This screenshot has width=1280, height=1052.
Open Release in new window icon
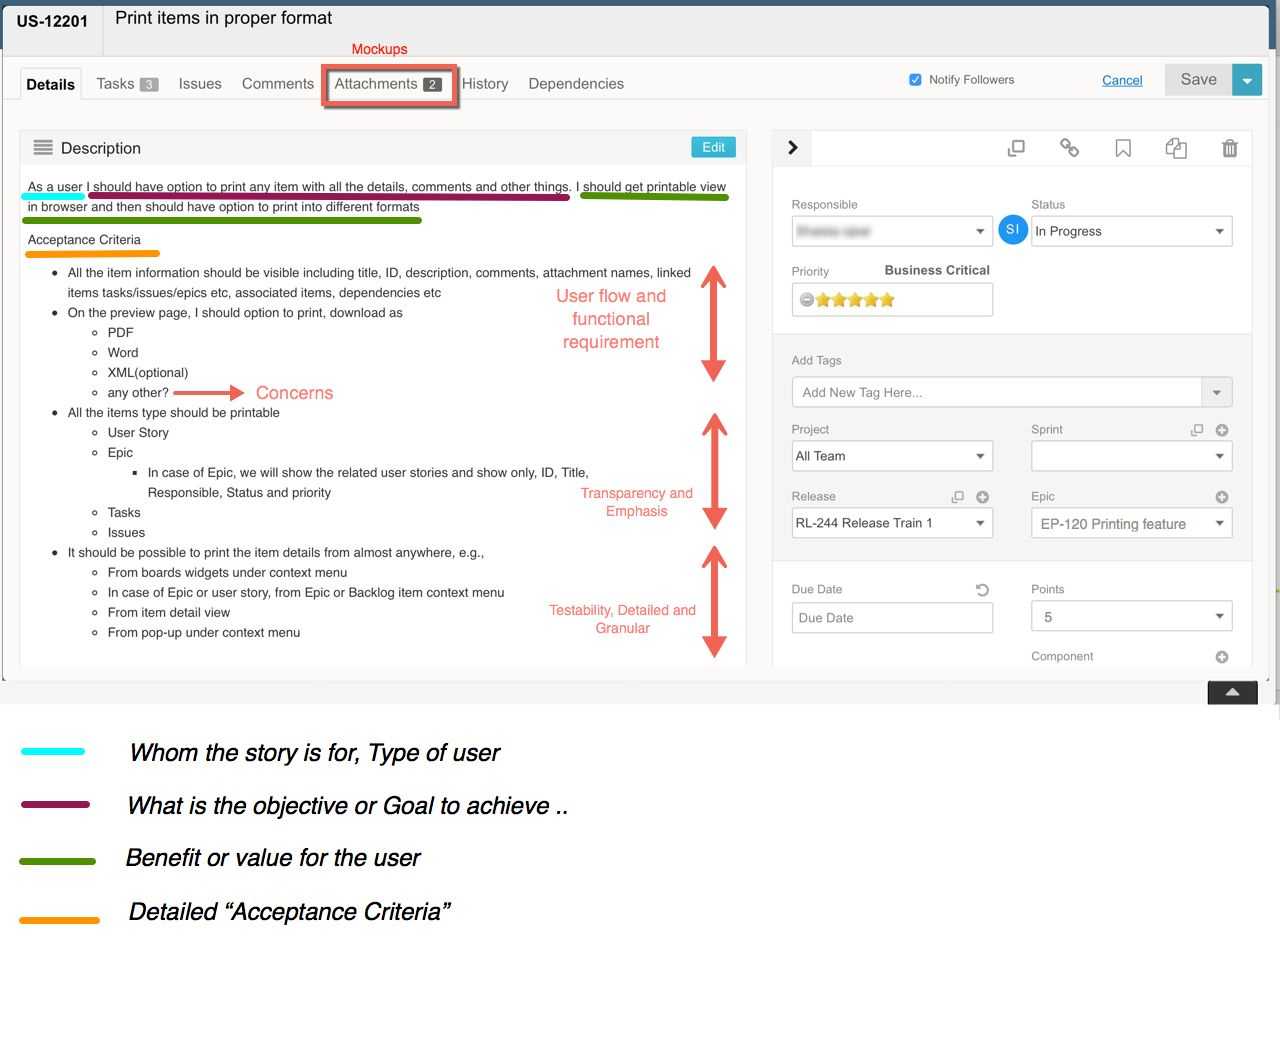(957, 497)
